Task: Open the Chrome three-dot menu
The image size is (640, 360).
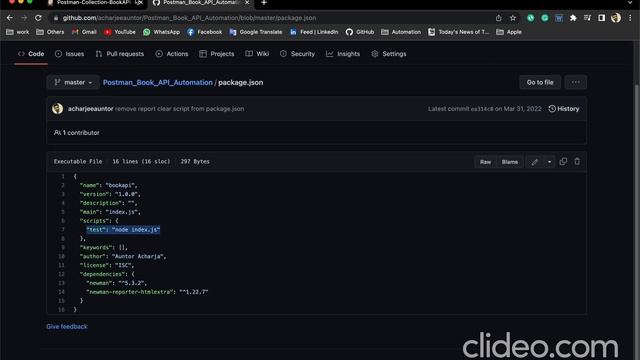Action: (630, 18)
